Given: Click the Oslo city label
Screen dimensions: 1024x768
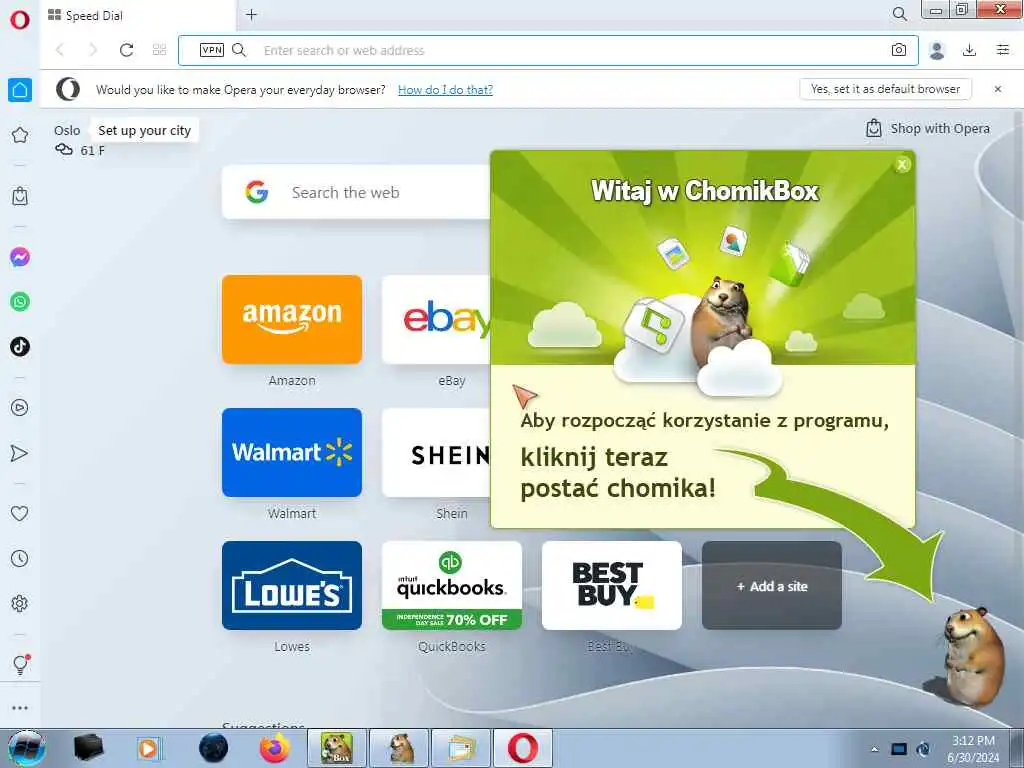Looking at the screenshot, I should pyautogui.click(x=67, y=131).
